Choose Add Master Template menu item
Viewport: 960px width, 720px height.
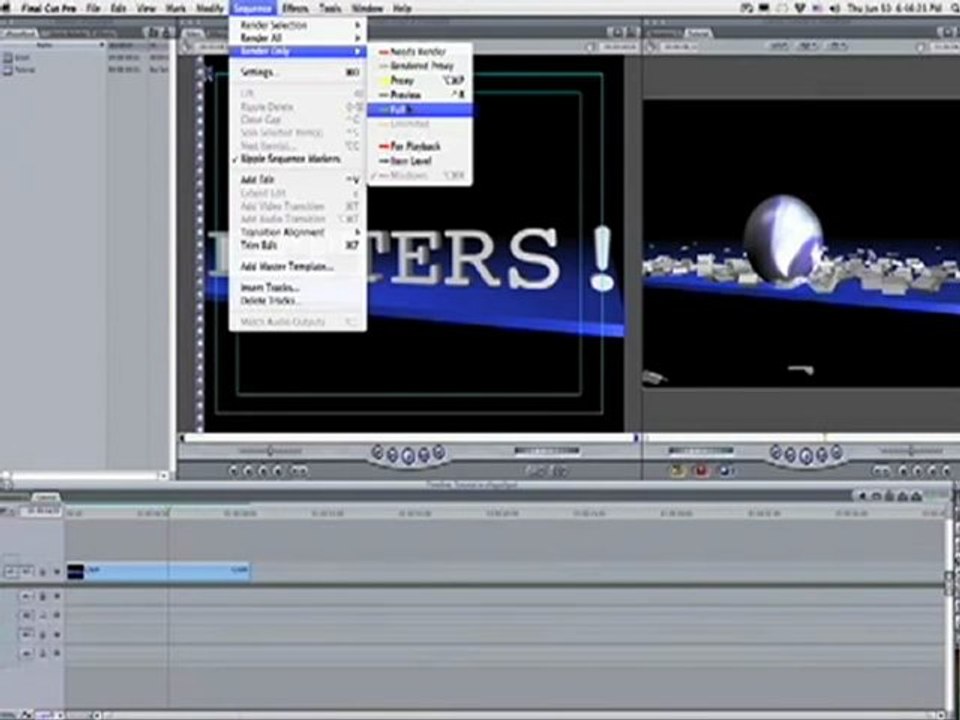pos(298,266)
